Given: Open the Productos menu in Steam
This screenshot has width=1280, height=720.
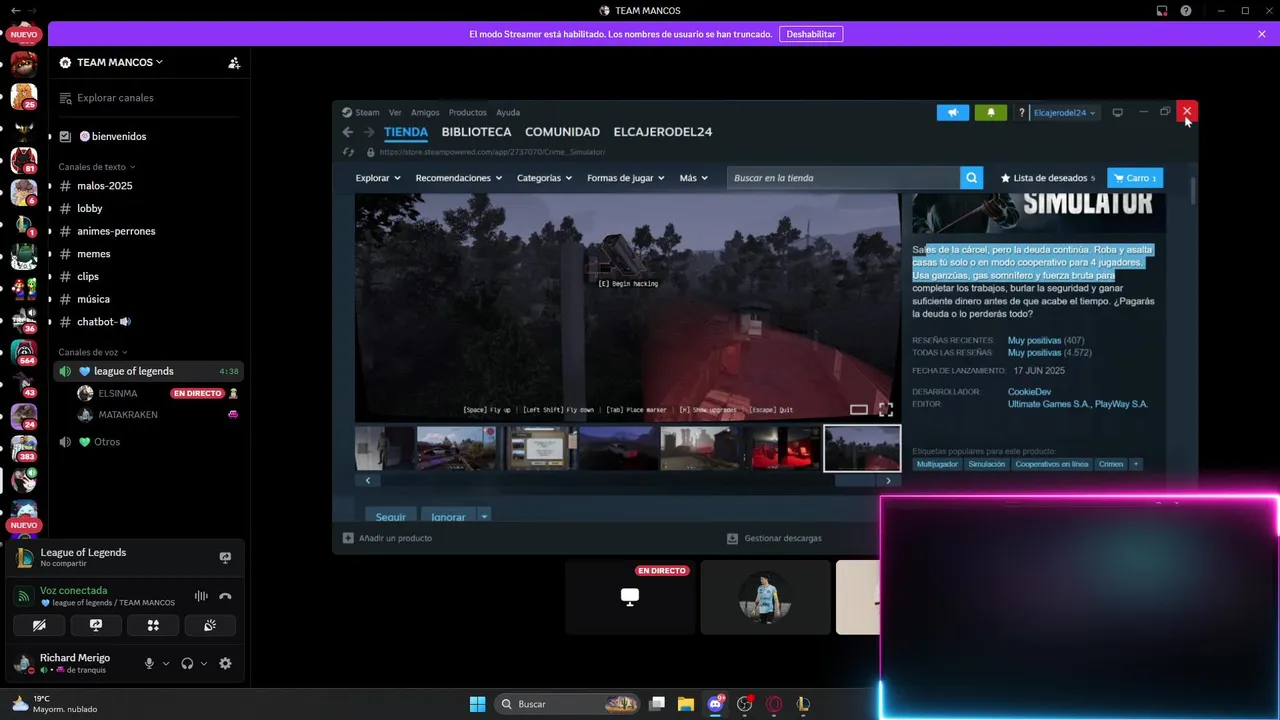Looking at the screenshot, I should click(467, 112).
